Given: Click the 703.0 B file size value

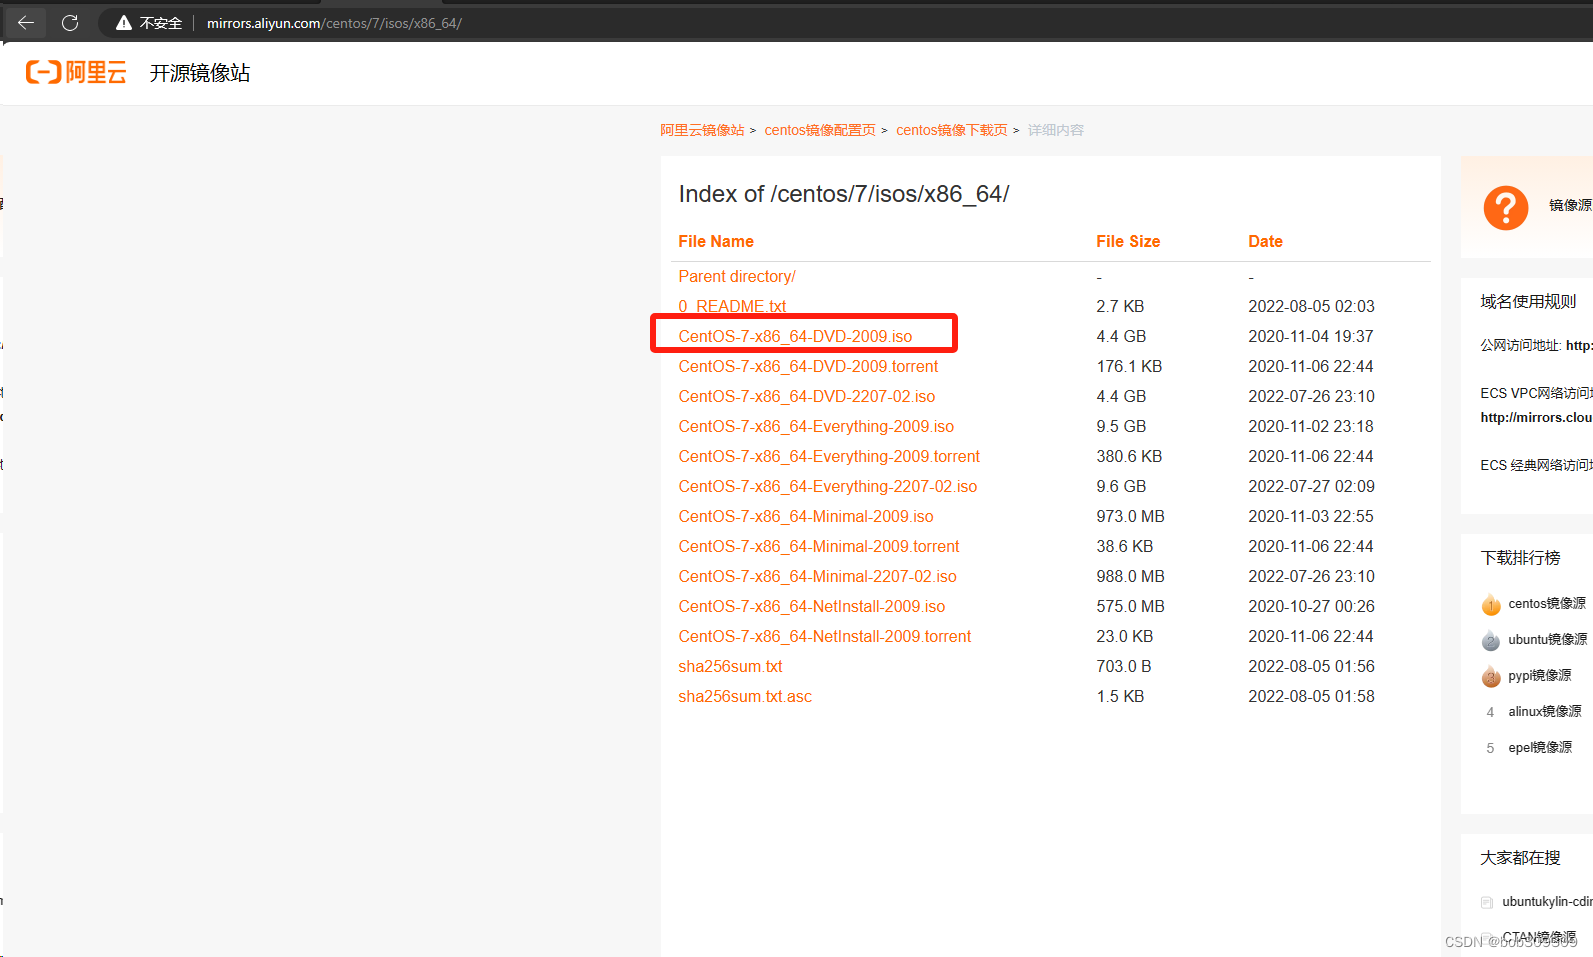Looking at the screenshot, I should pyautogui.click(x=1124, y=666).
